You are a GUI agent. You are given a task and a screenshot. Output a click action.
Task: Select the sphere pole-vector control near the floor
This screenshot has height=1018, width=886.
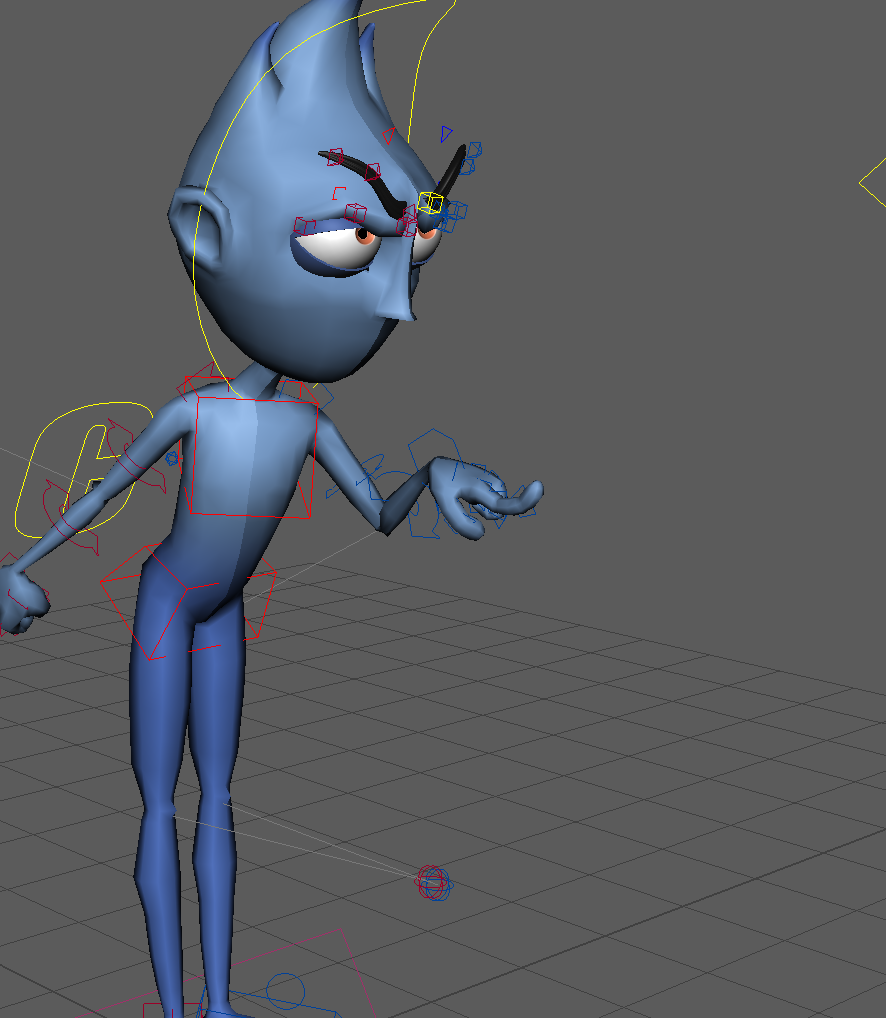434,883
